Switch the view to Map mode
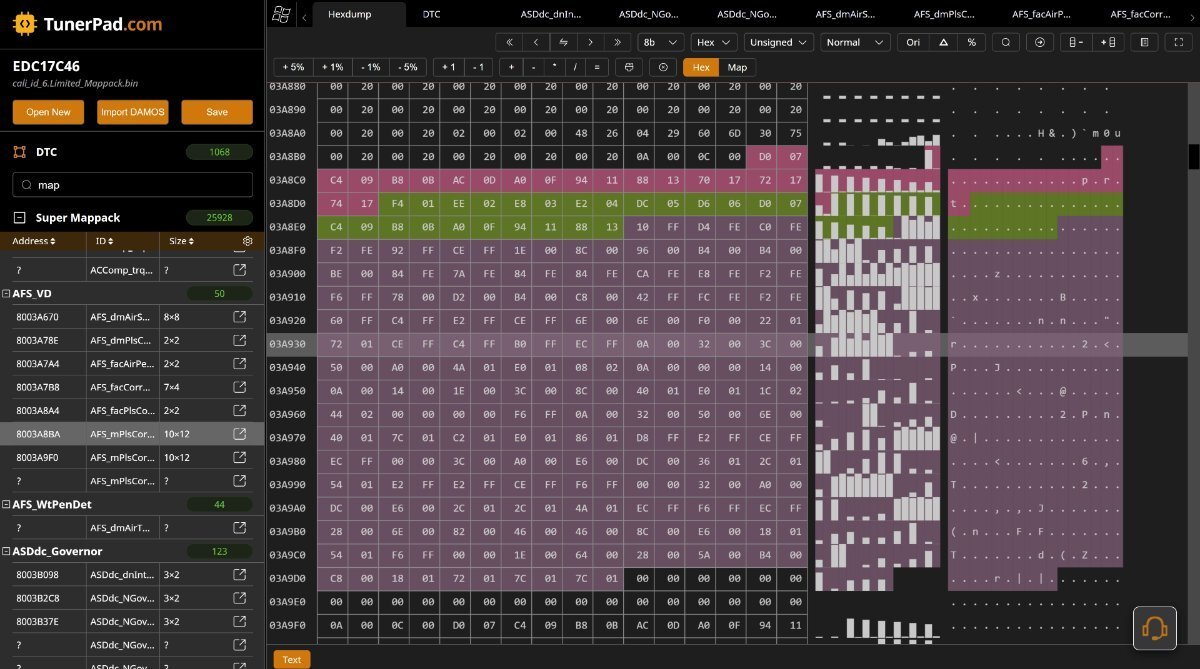This screenshot has width=1200, height=669. pyautogui.click(x=737, y=67)
